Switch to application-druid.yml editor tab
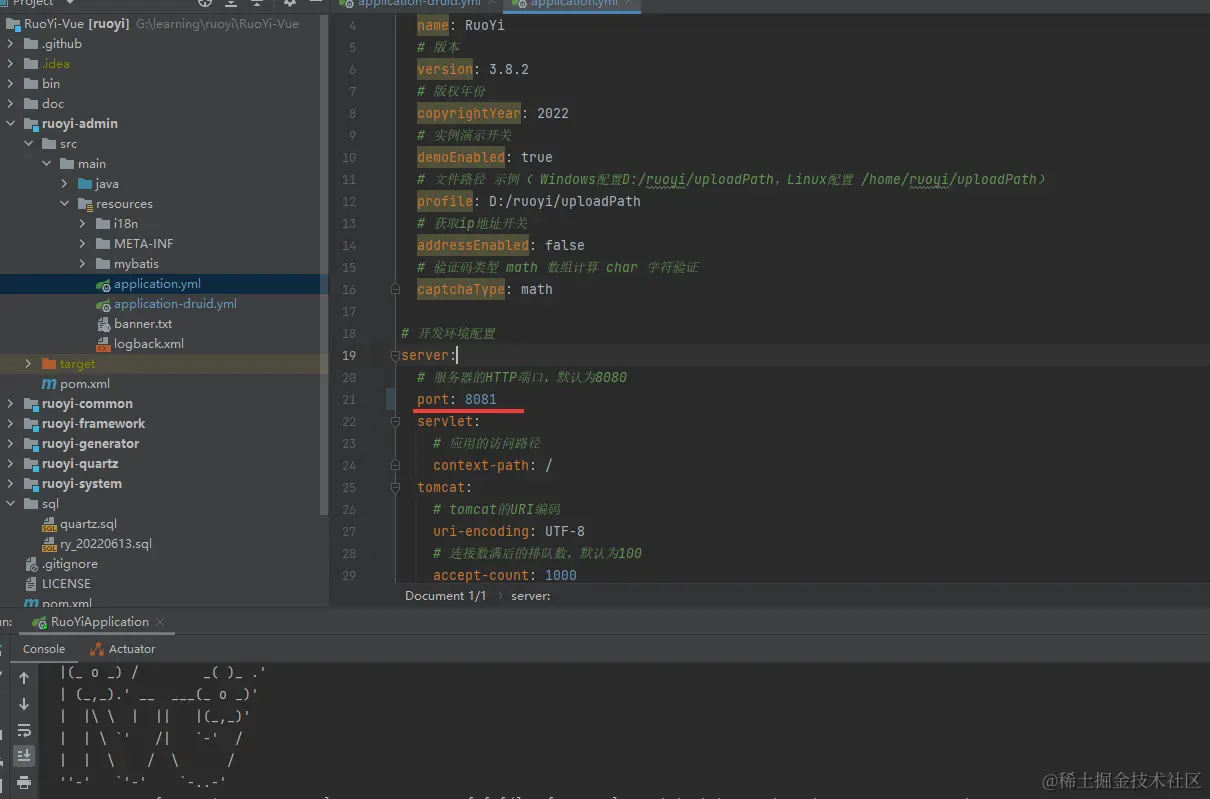 pyautogui.click(x=417, y=4)
